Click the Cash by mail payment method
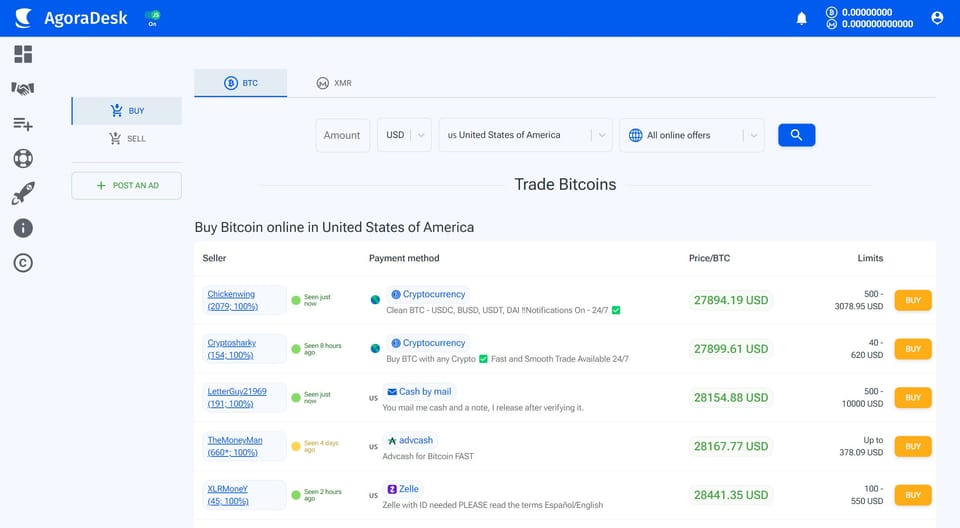This screenshot has width=960, height=528. coord(419,392)
